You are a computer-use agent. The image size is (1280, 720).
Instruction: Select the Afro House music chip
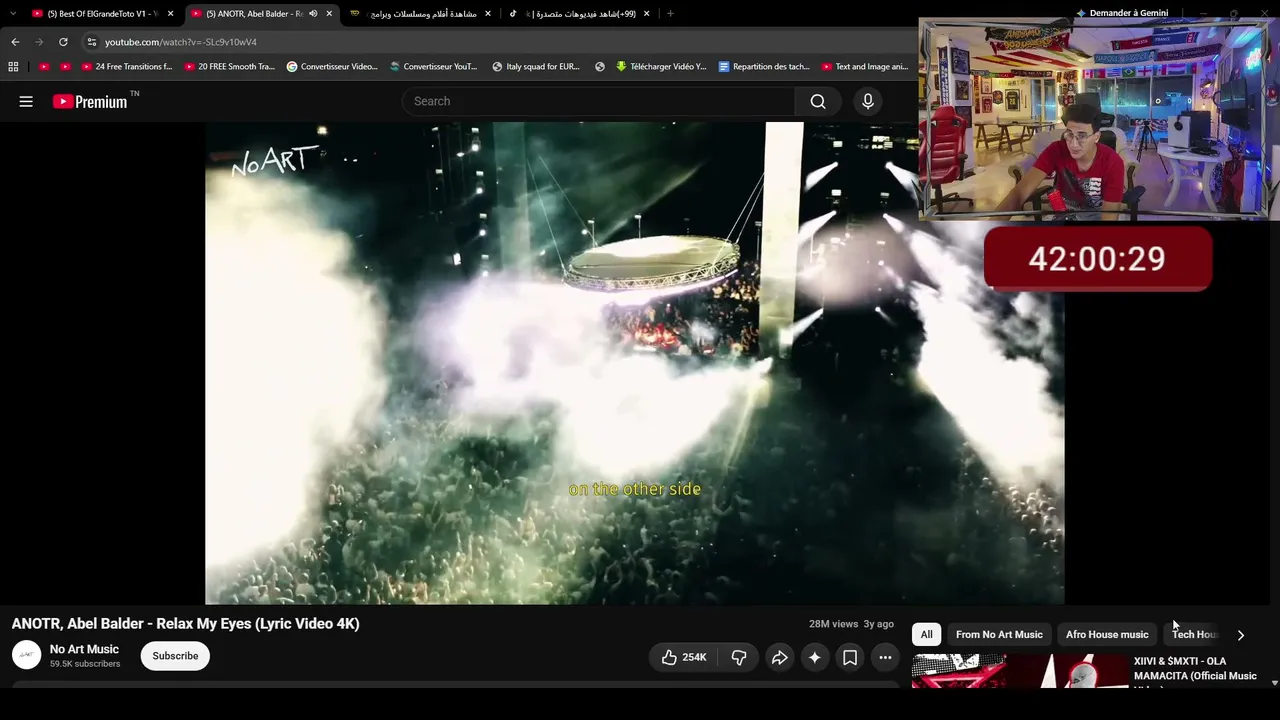tap(1107, 635)
